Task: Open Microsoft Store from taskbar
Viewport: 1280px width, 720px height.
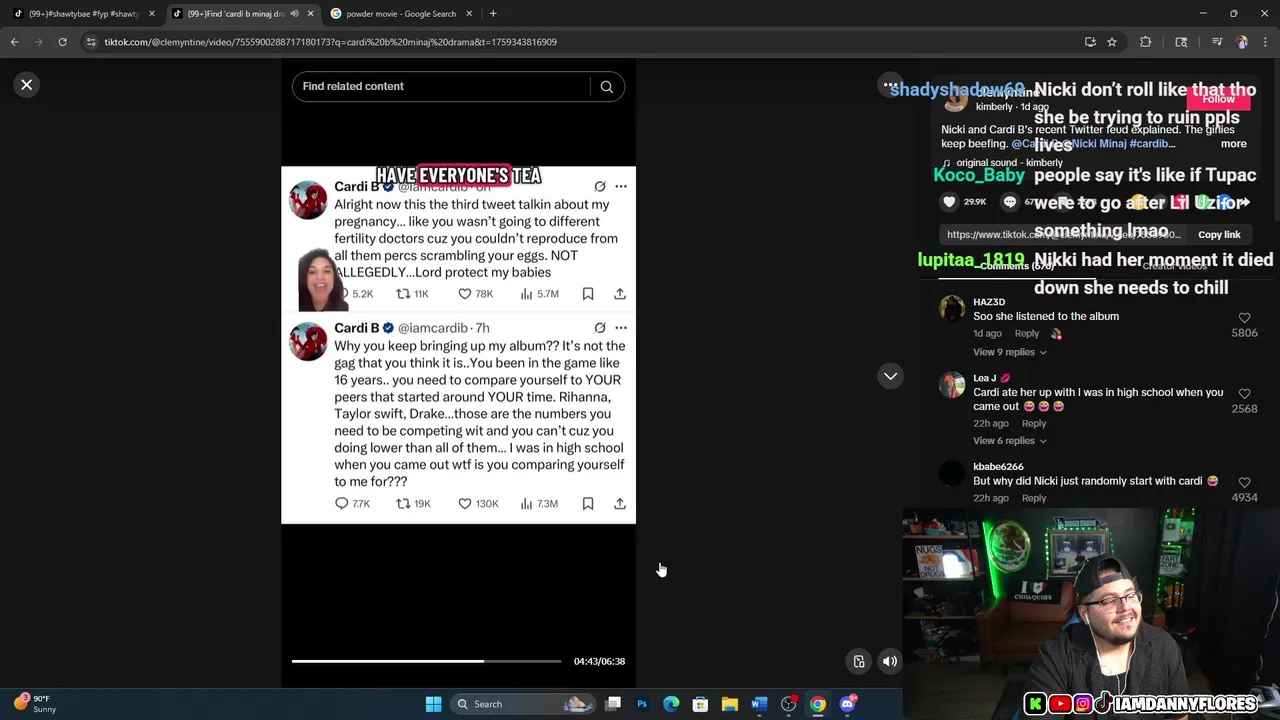Action: point(700,704)
